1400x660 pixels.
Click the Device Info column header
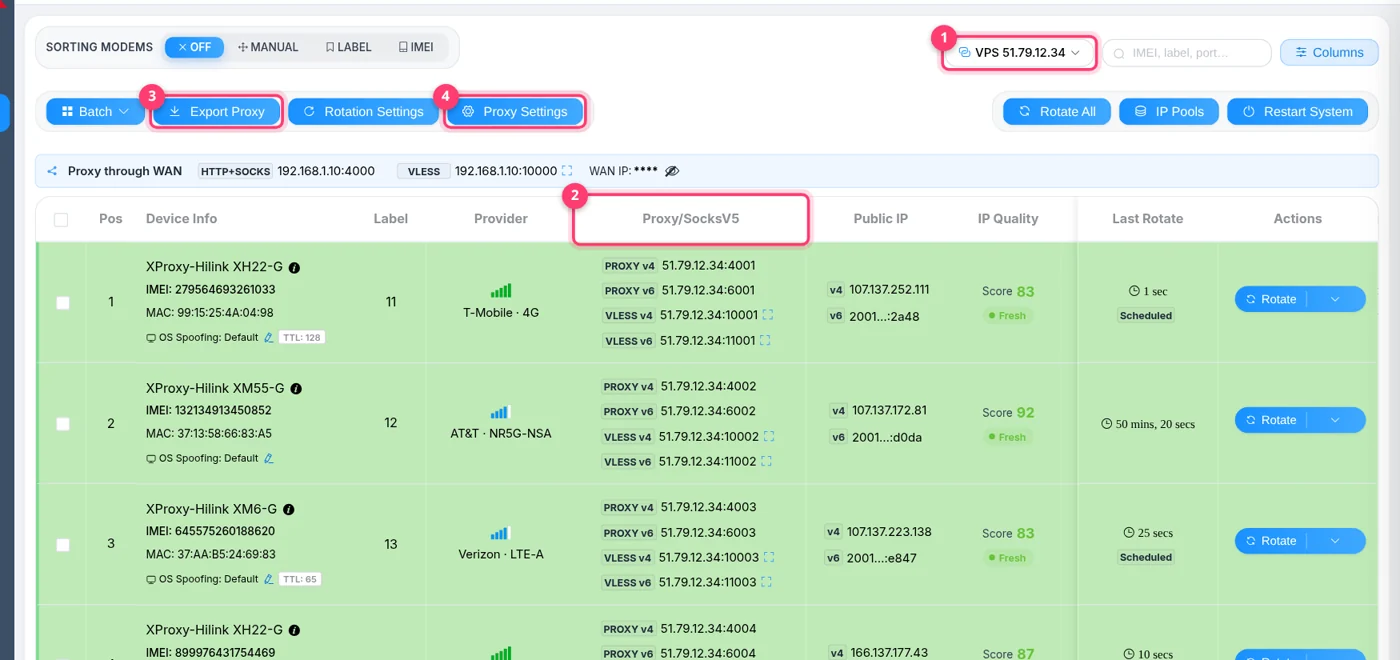coord(181,219)
